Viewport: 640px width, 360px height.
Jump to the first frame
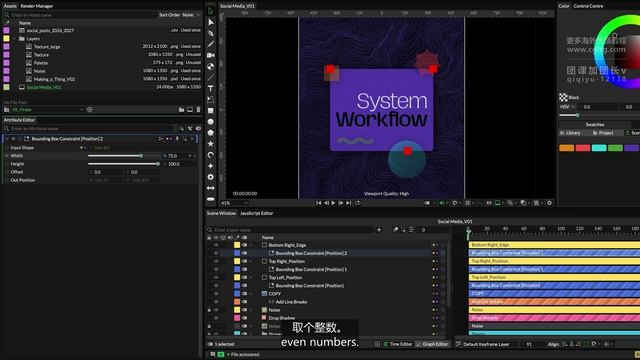tap(318, 203)
